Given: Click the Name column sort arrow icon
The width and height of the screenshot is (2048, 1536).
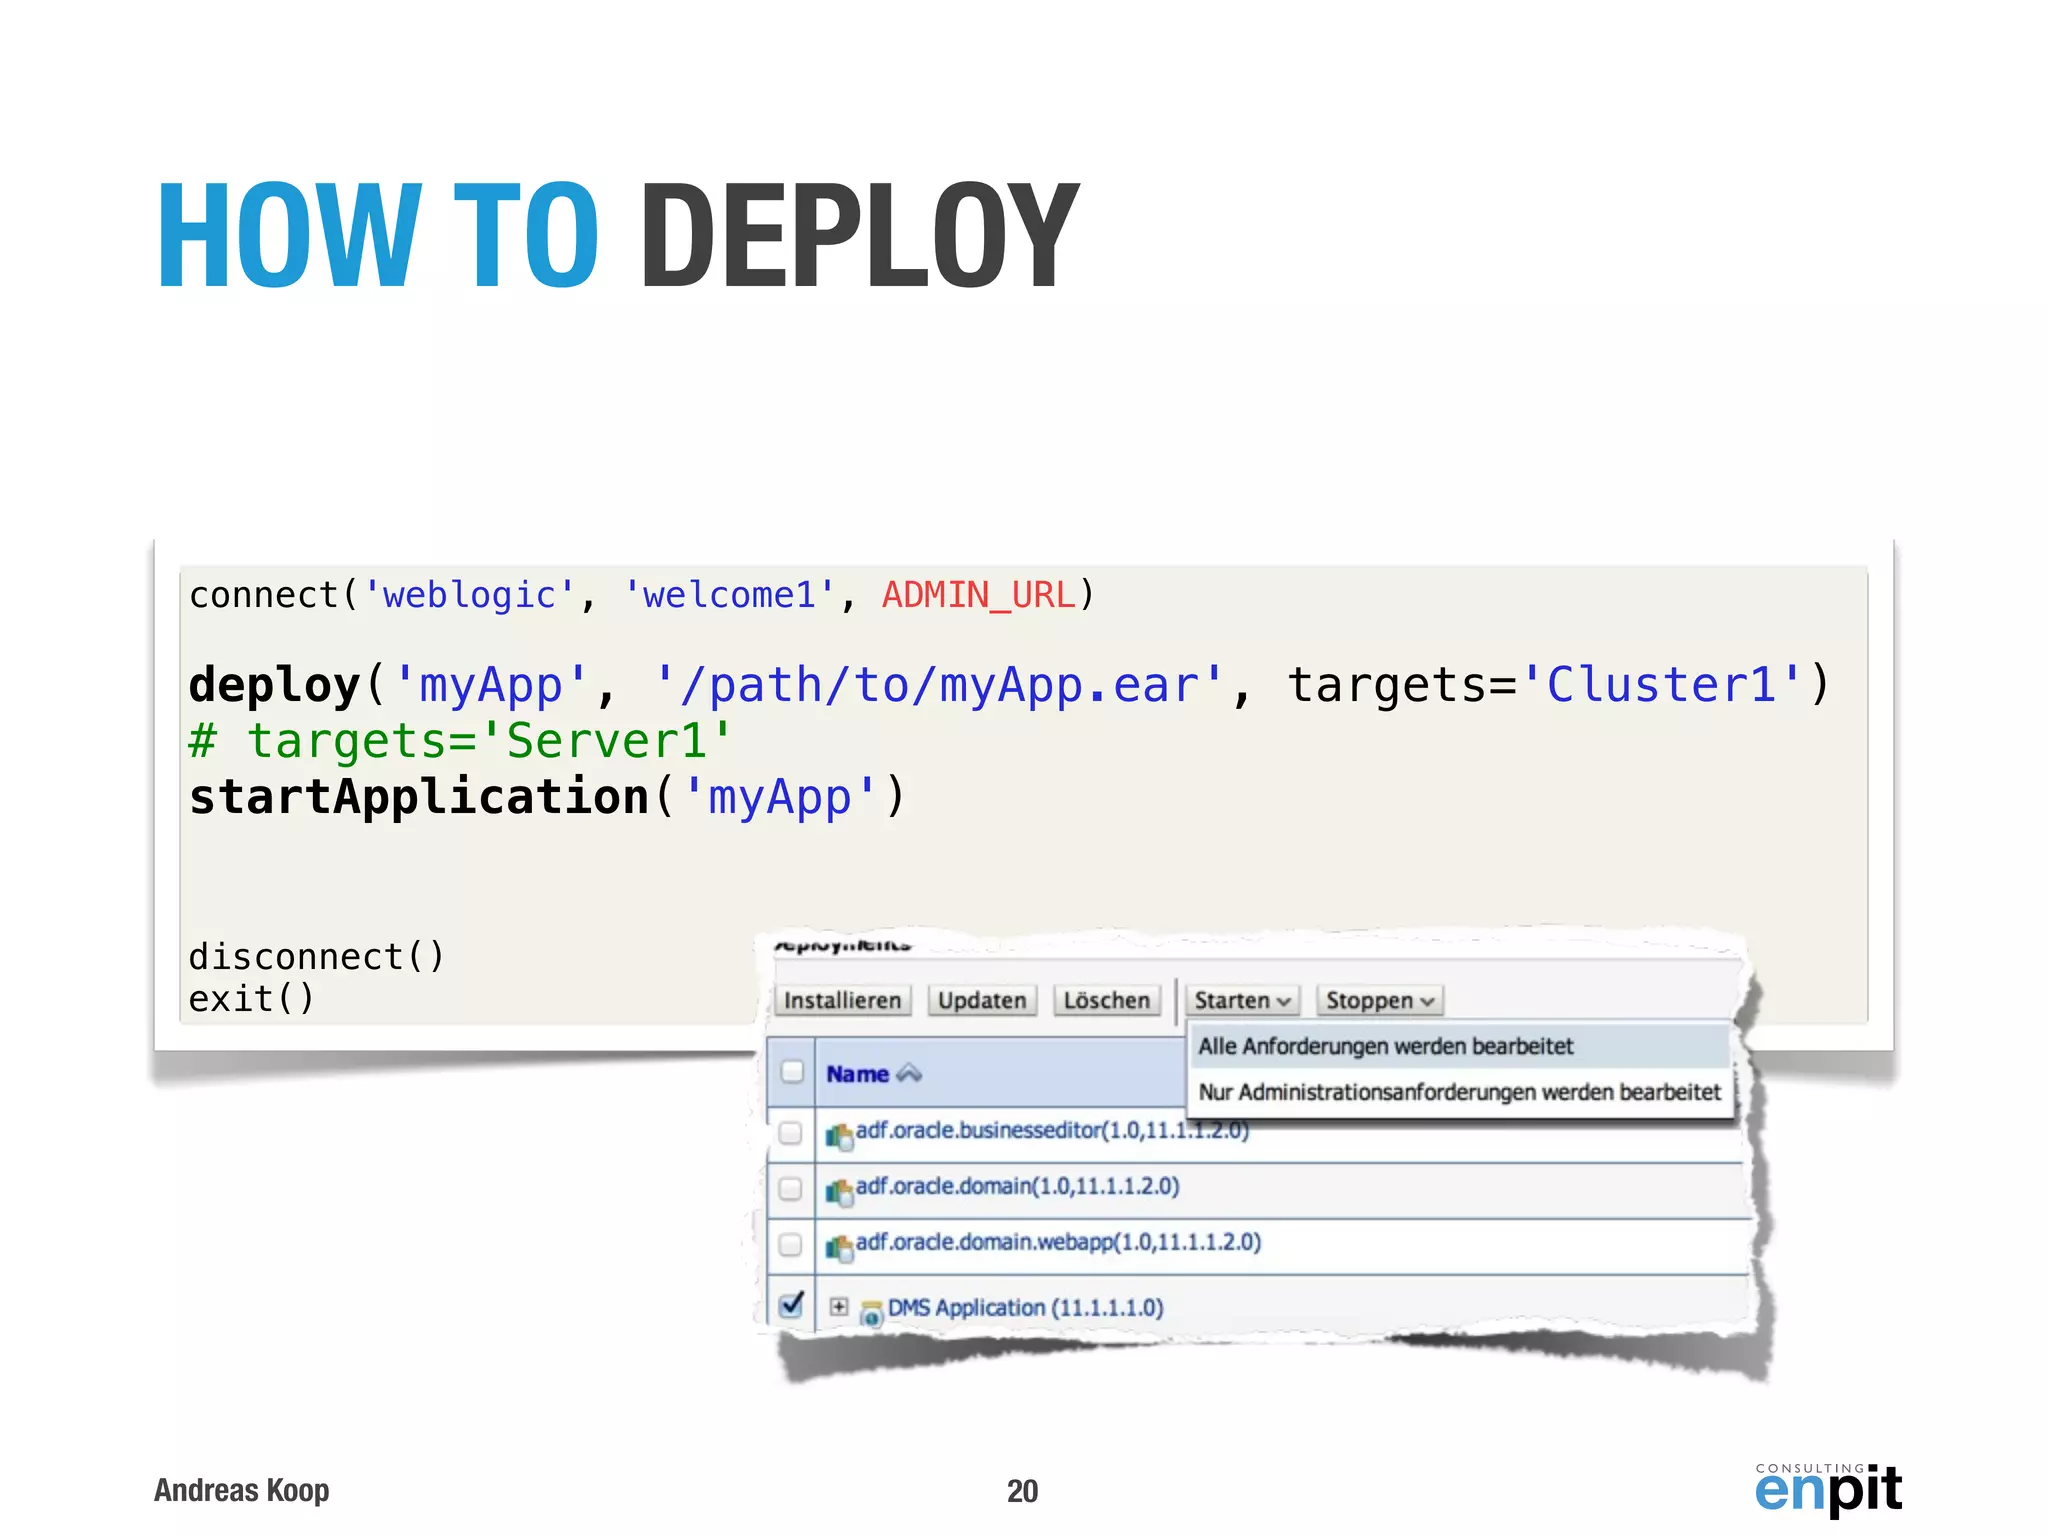Looking at the screenshot, I should tap(909, 1074).
